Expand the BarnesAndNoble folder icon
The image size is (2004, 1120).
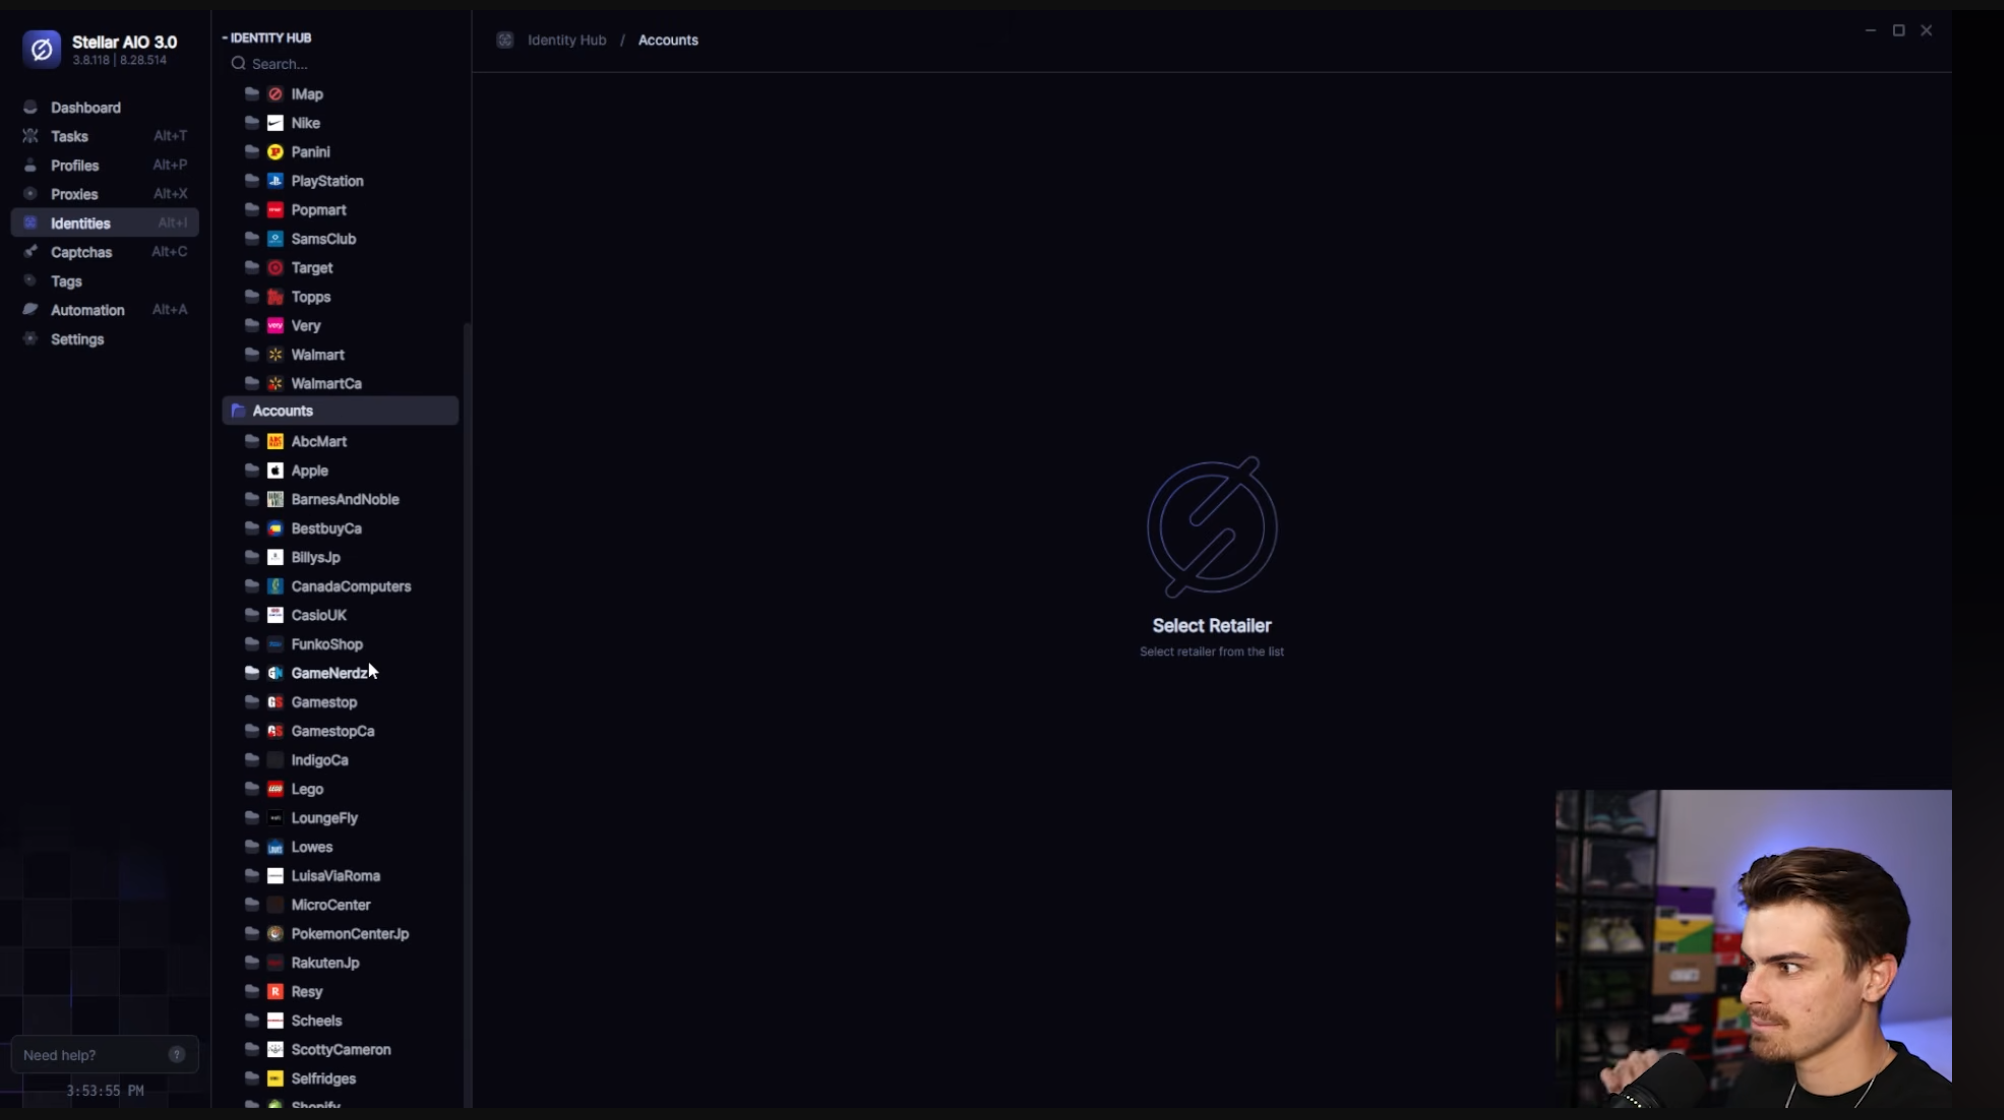coord(252,499)
